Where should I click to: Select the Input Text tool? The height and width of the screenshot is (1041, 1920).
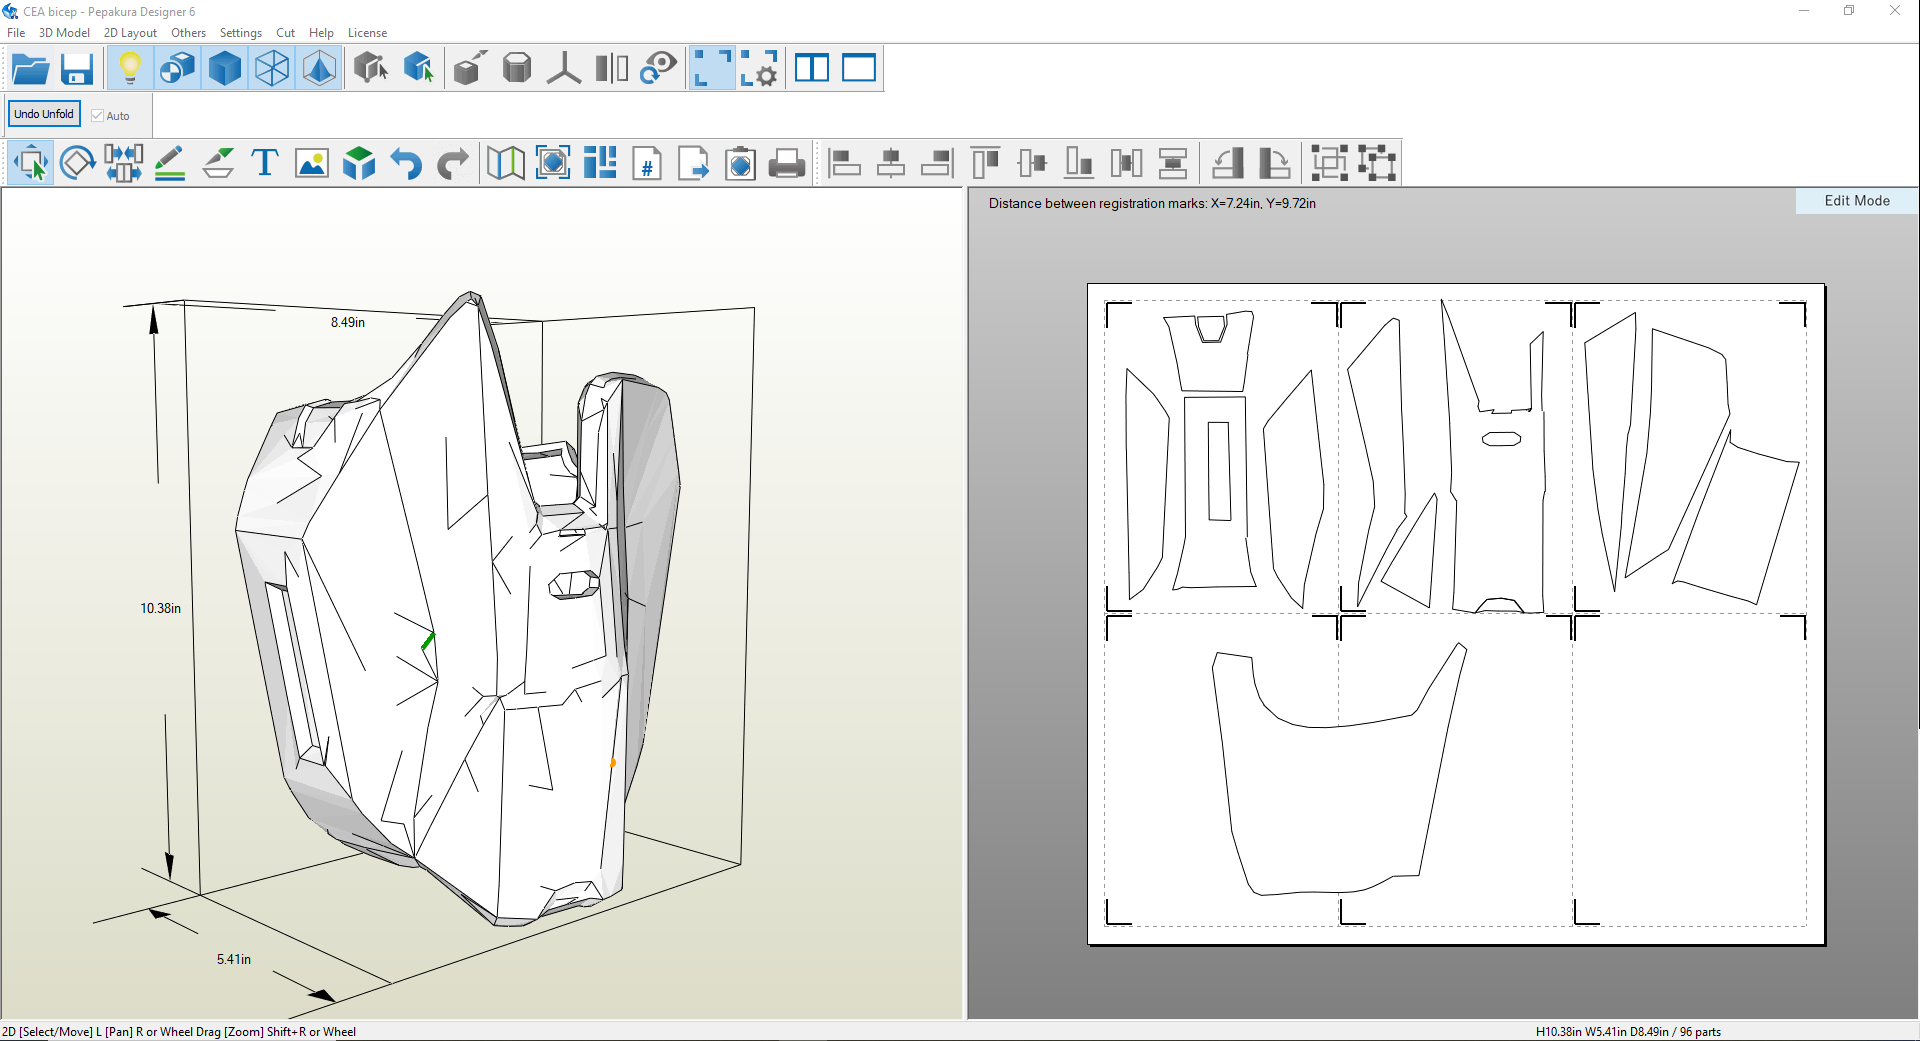pos(264,162)
